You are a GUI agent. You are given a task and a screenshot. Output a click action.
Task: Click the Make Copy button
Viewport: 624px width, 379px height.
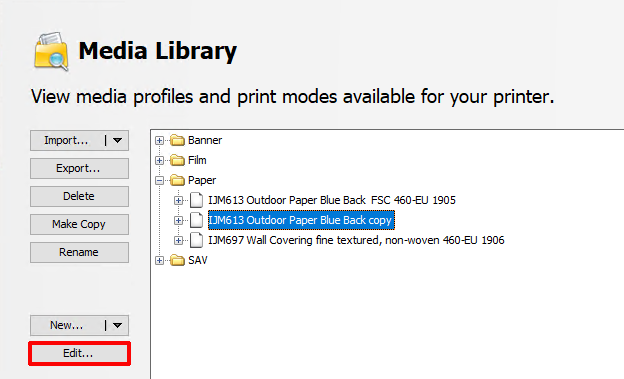pos(79,224)
